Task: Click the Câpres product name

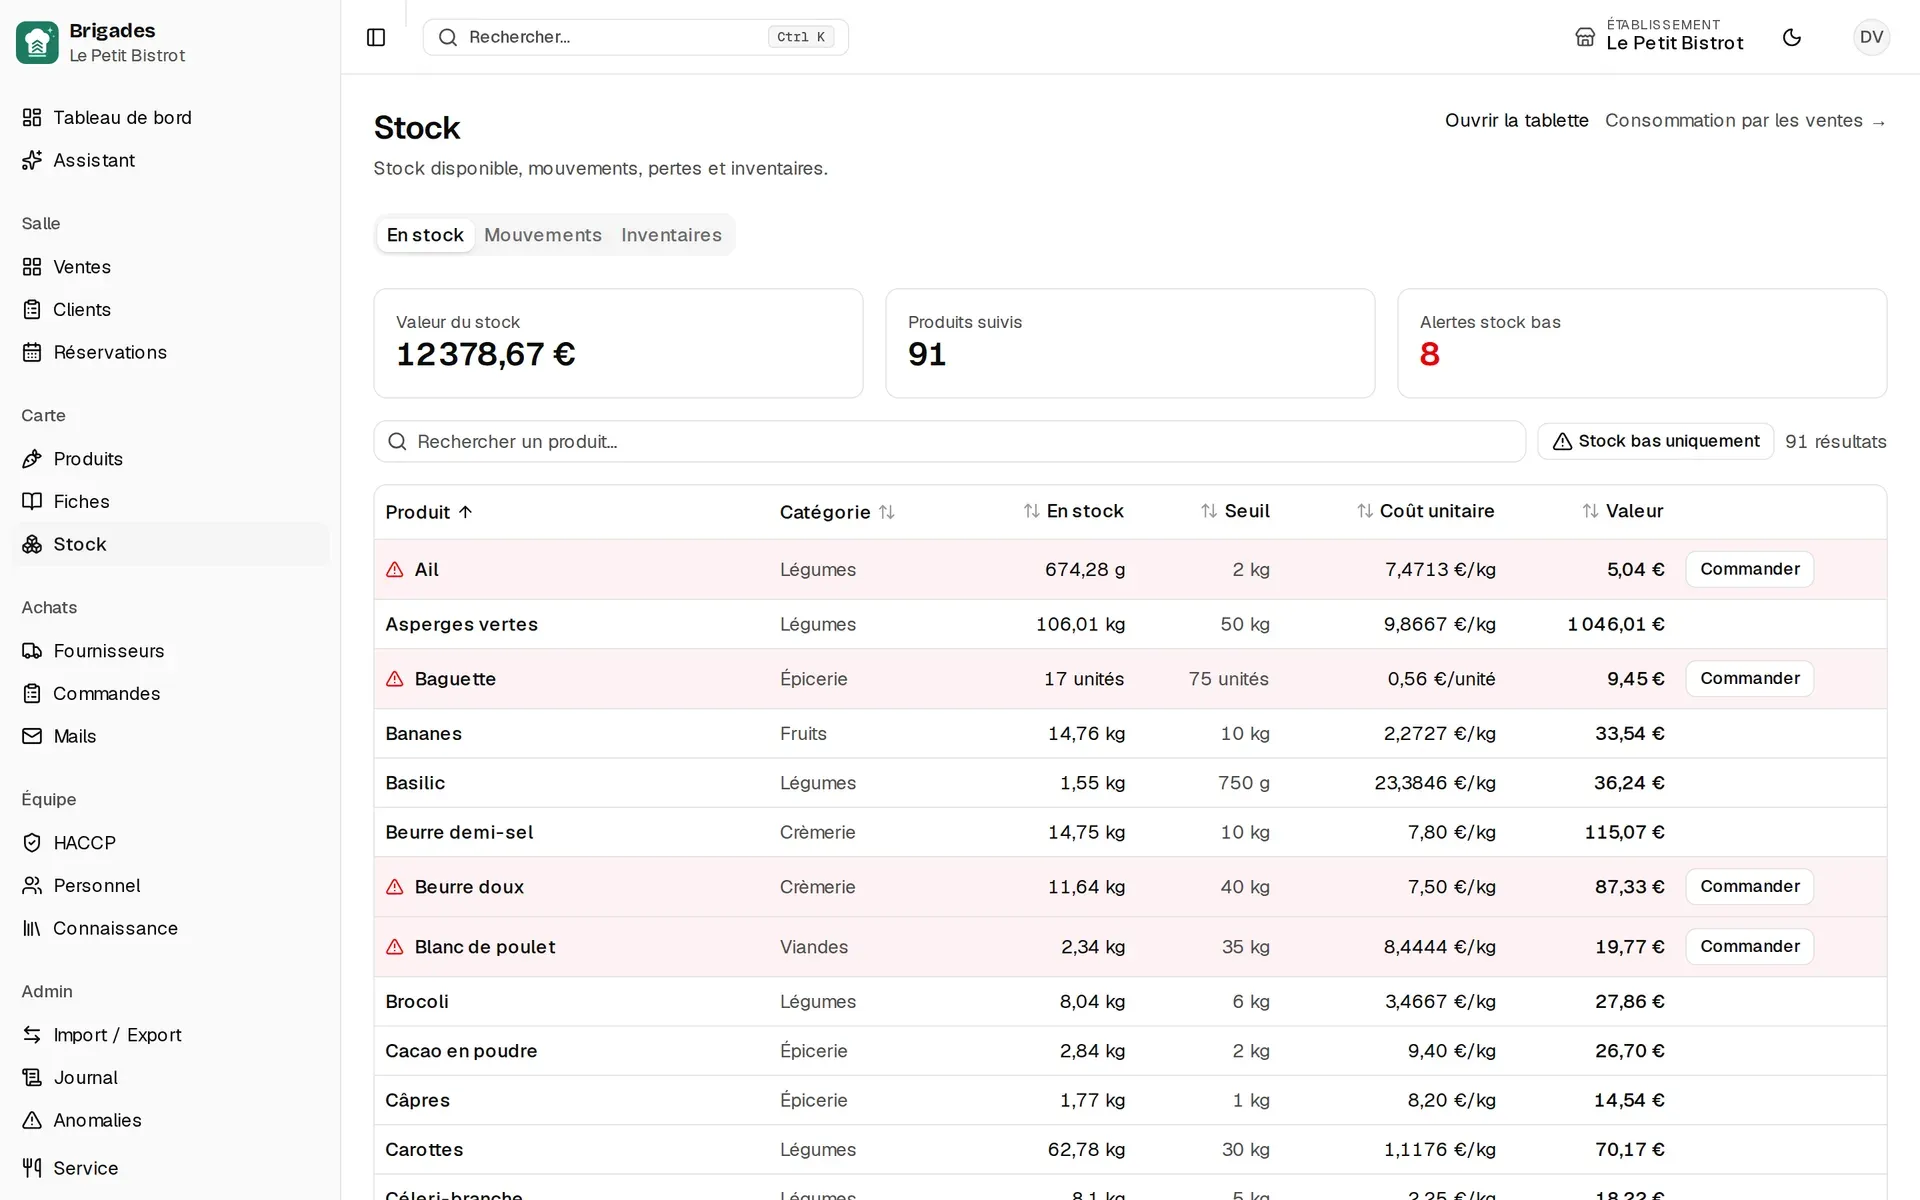Action: [x=417, y=1100]
